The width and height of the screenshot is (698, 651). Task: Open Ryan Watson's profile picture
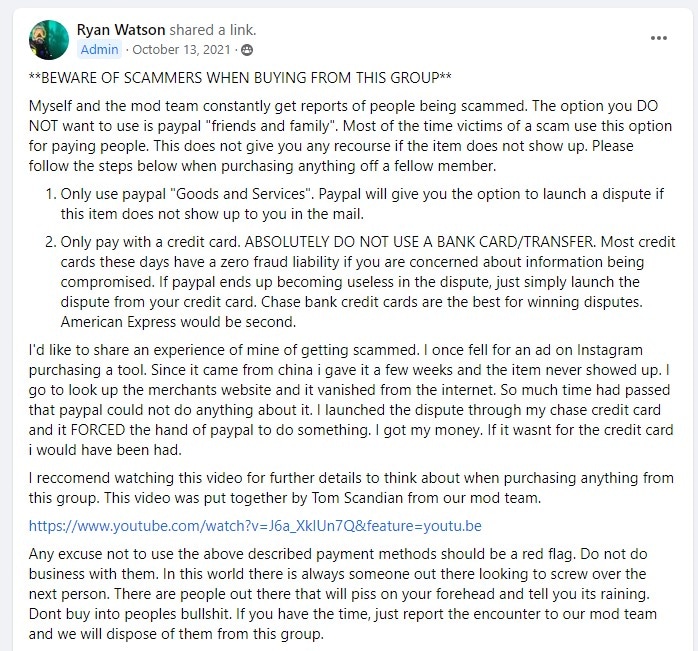coord(49,40)
